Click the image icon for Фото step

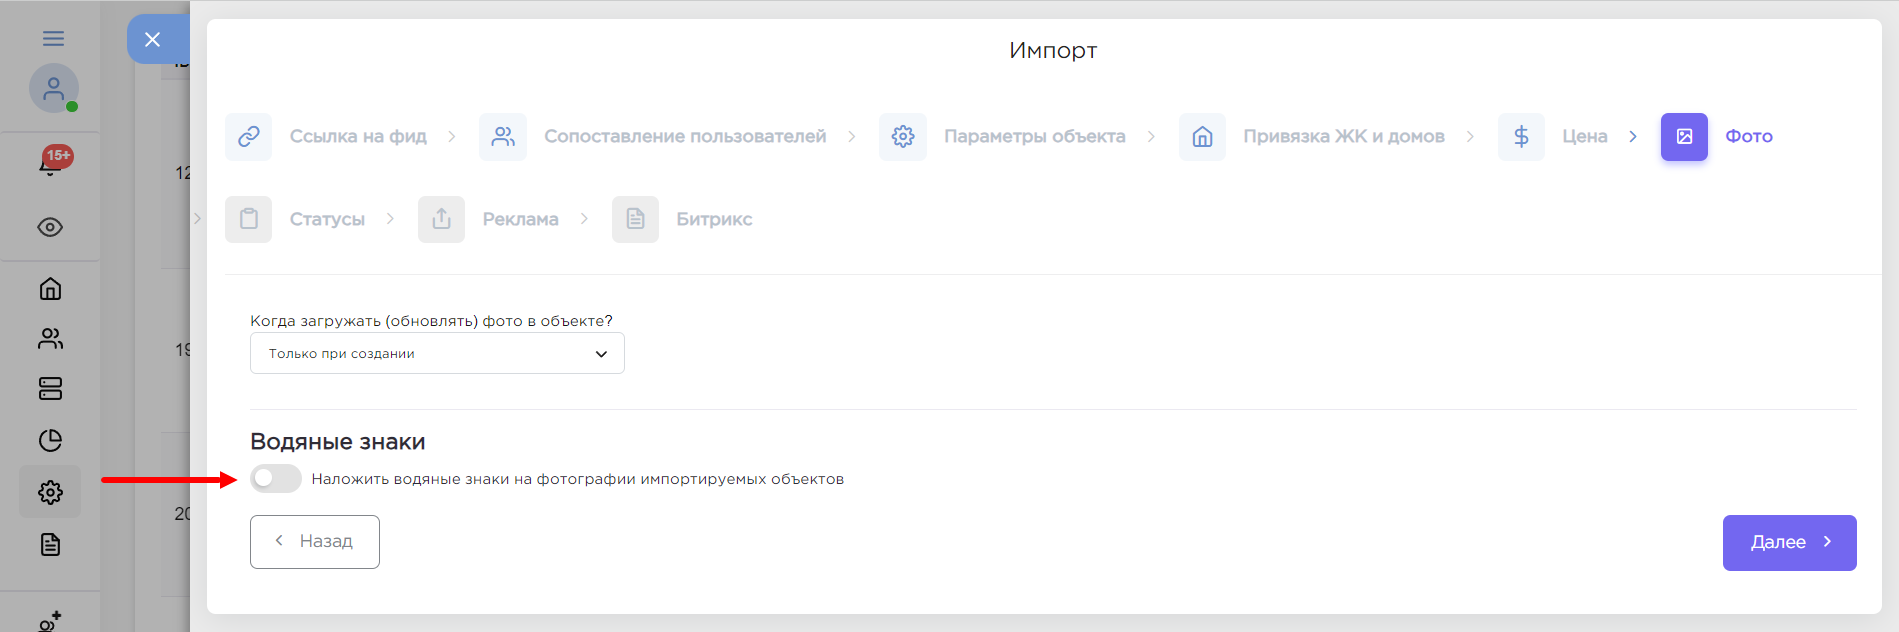pos(1684,137)
